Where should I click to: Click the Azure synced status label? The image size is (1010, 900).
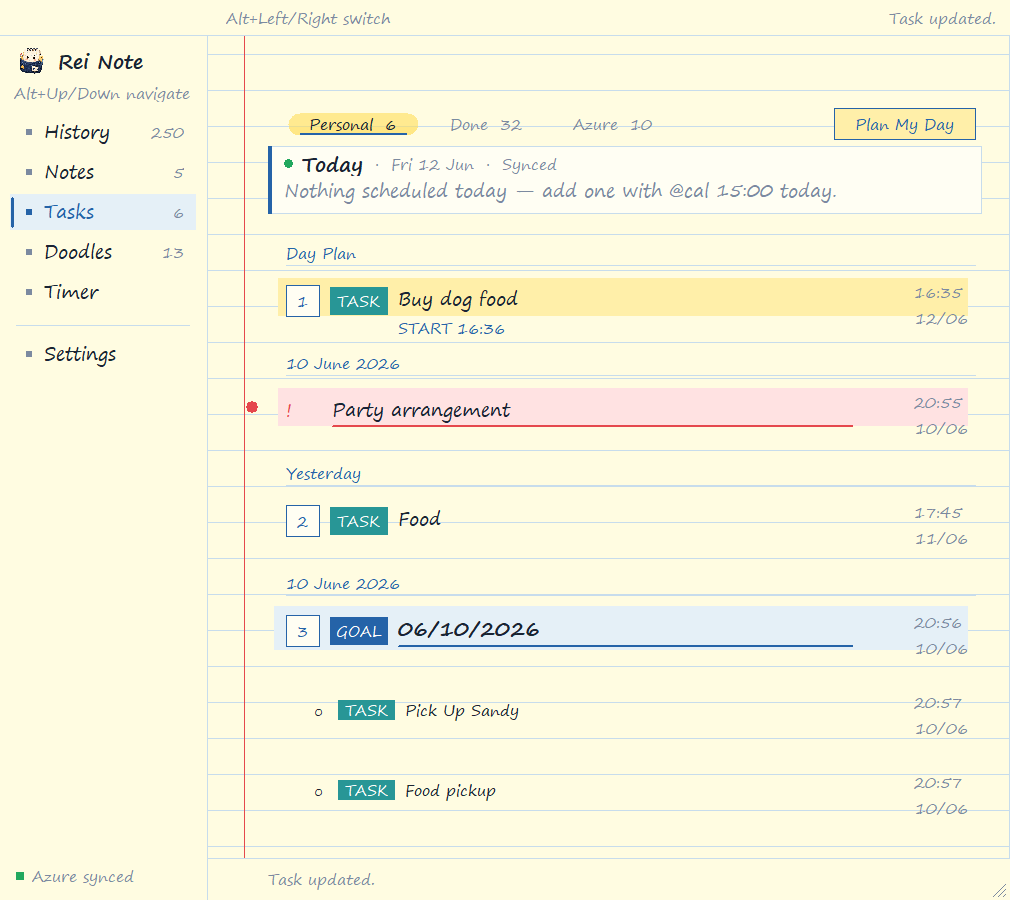tap(83, 877)
